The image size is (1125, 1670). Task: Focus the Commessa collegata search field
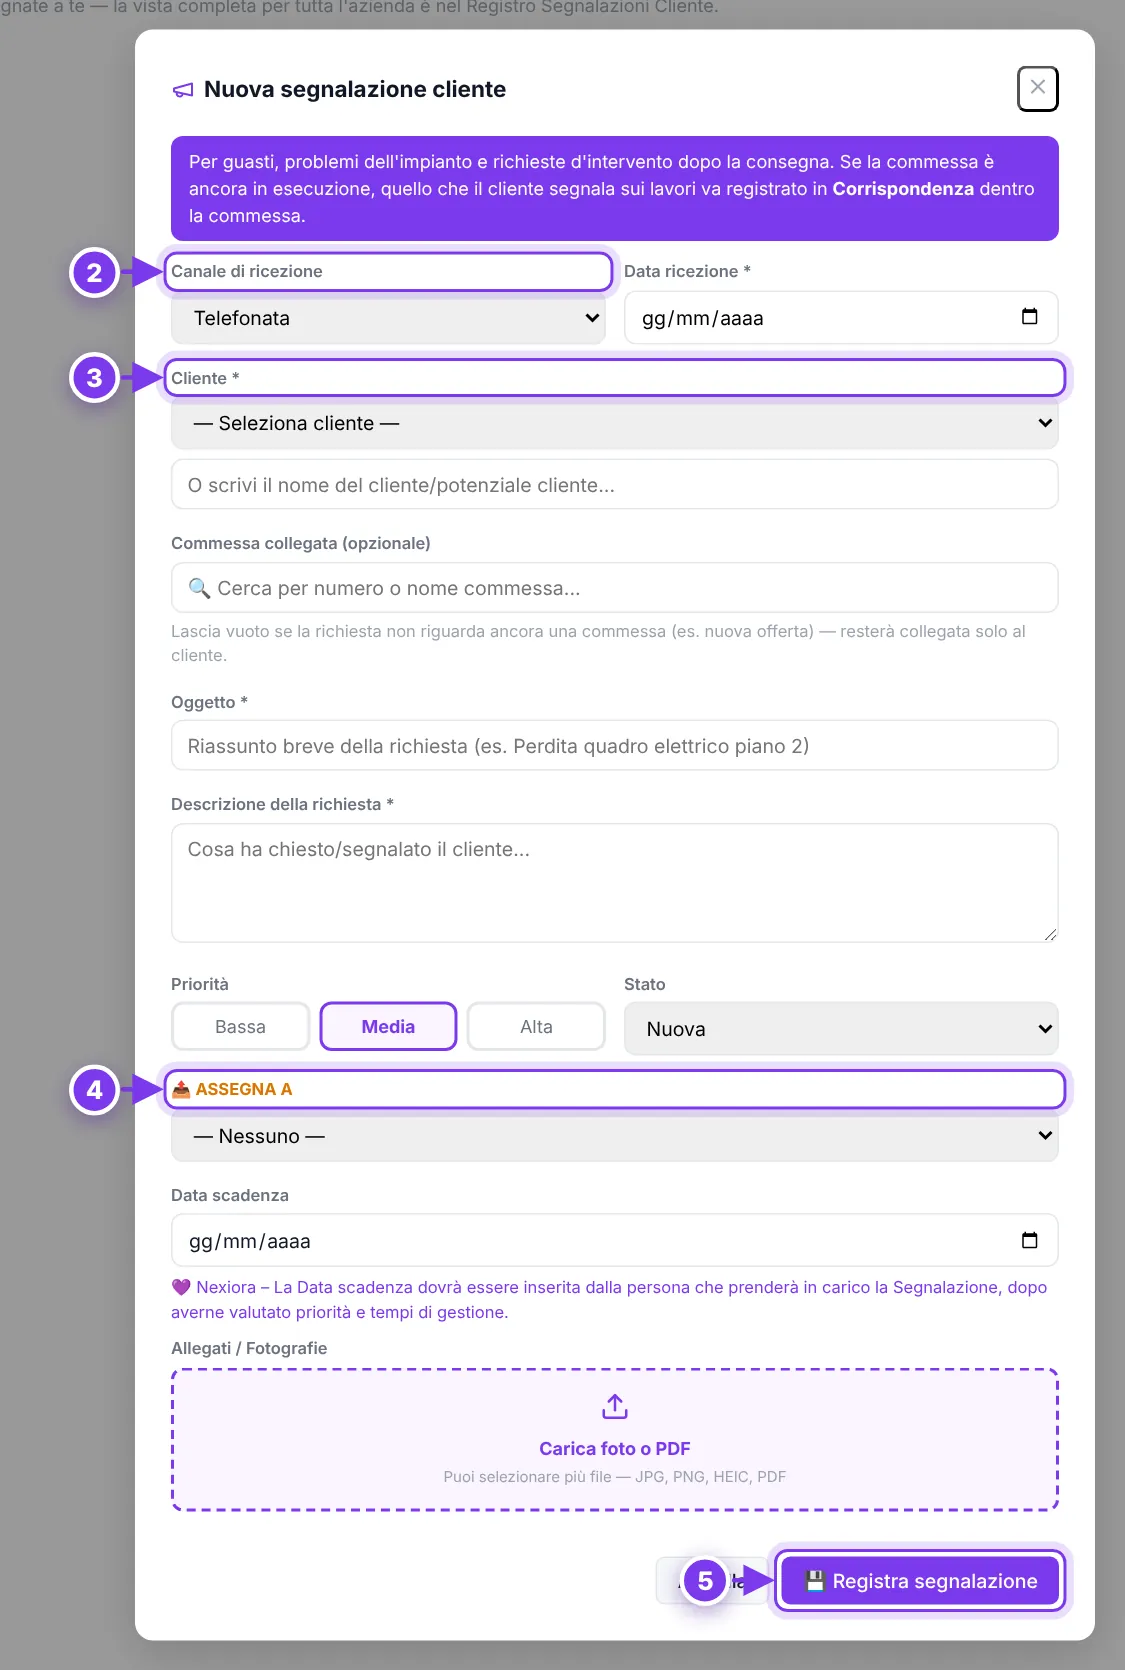[x=615, y=588]
